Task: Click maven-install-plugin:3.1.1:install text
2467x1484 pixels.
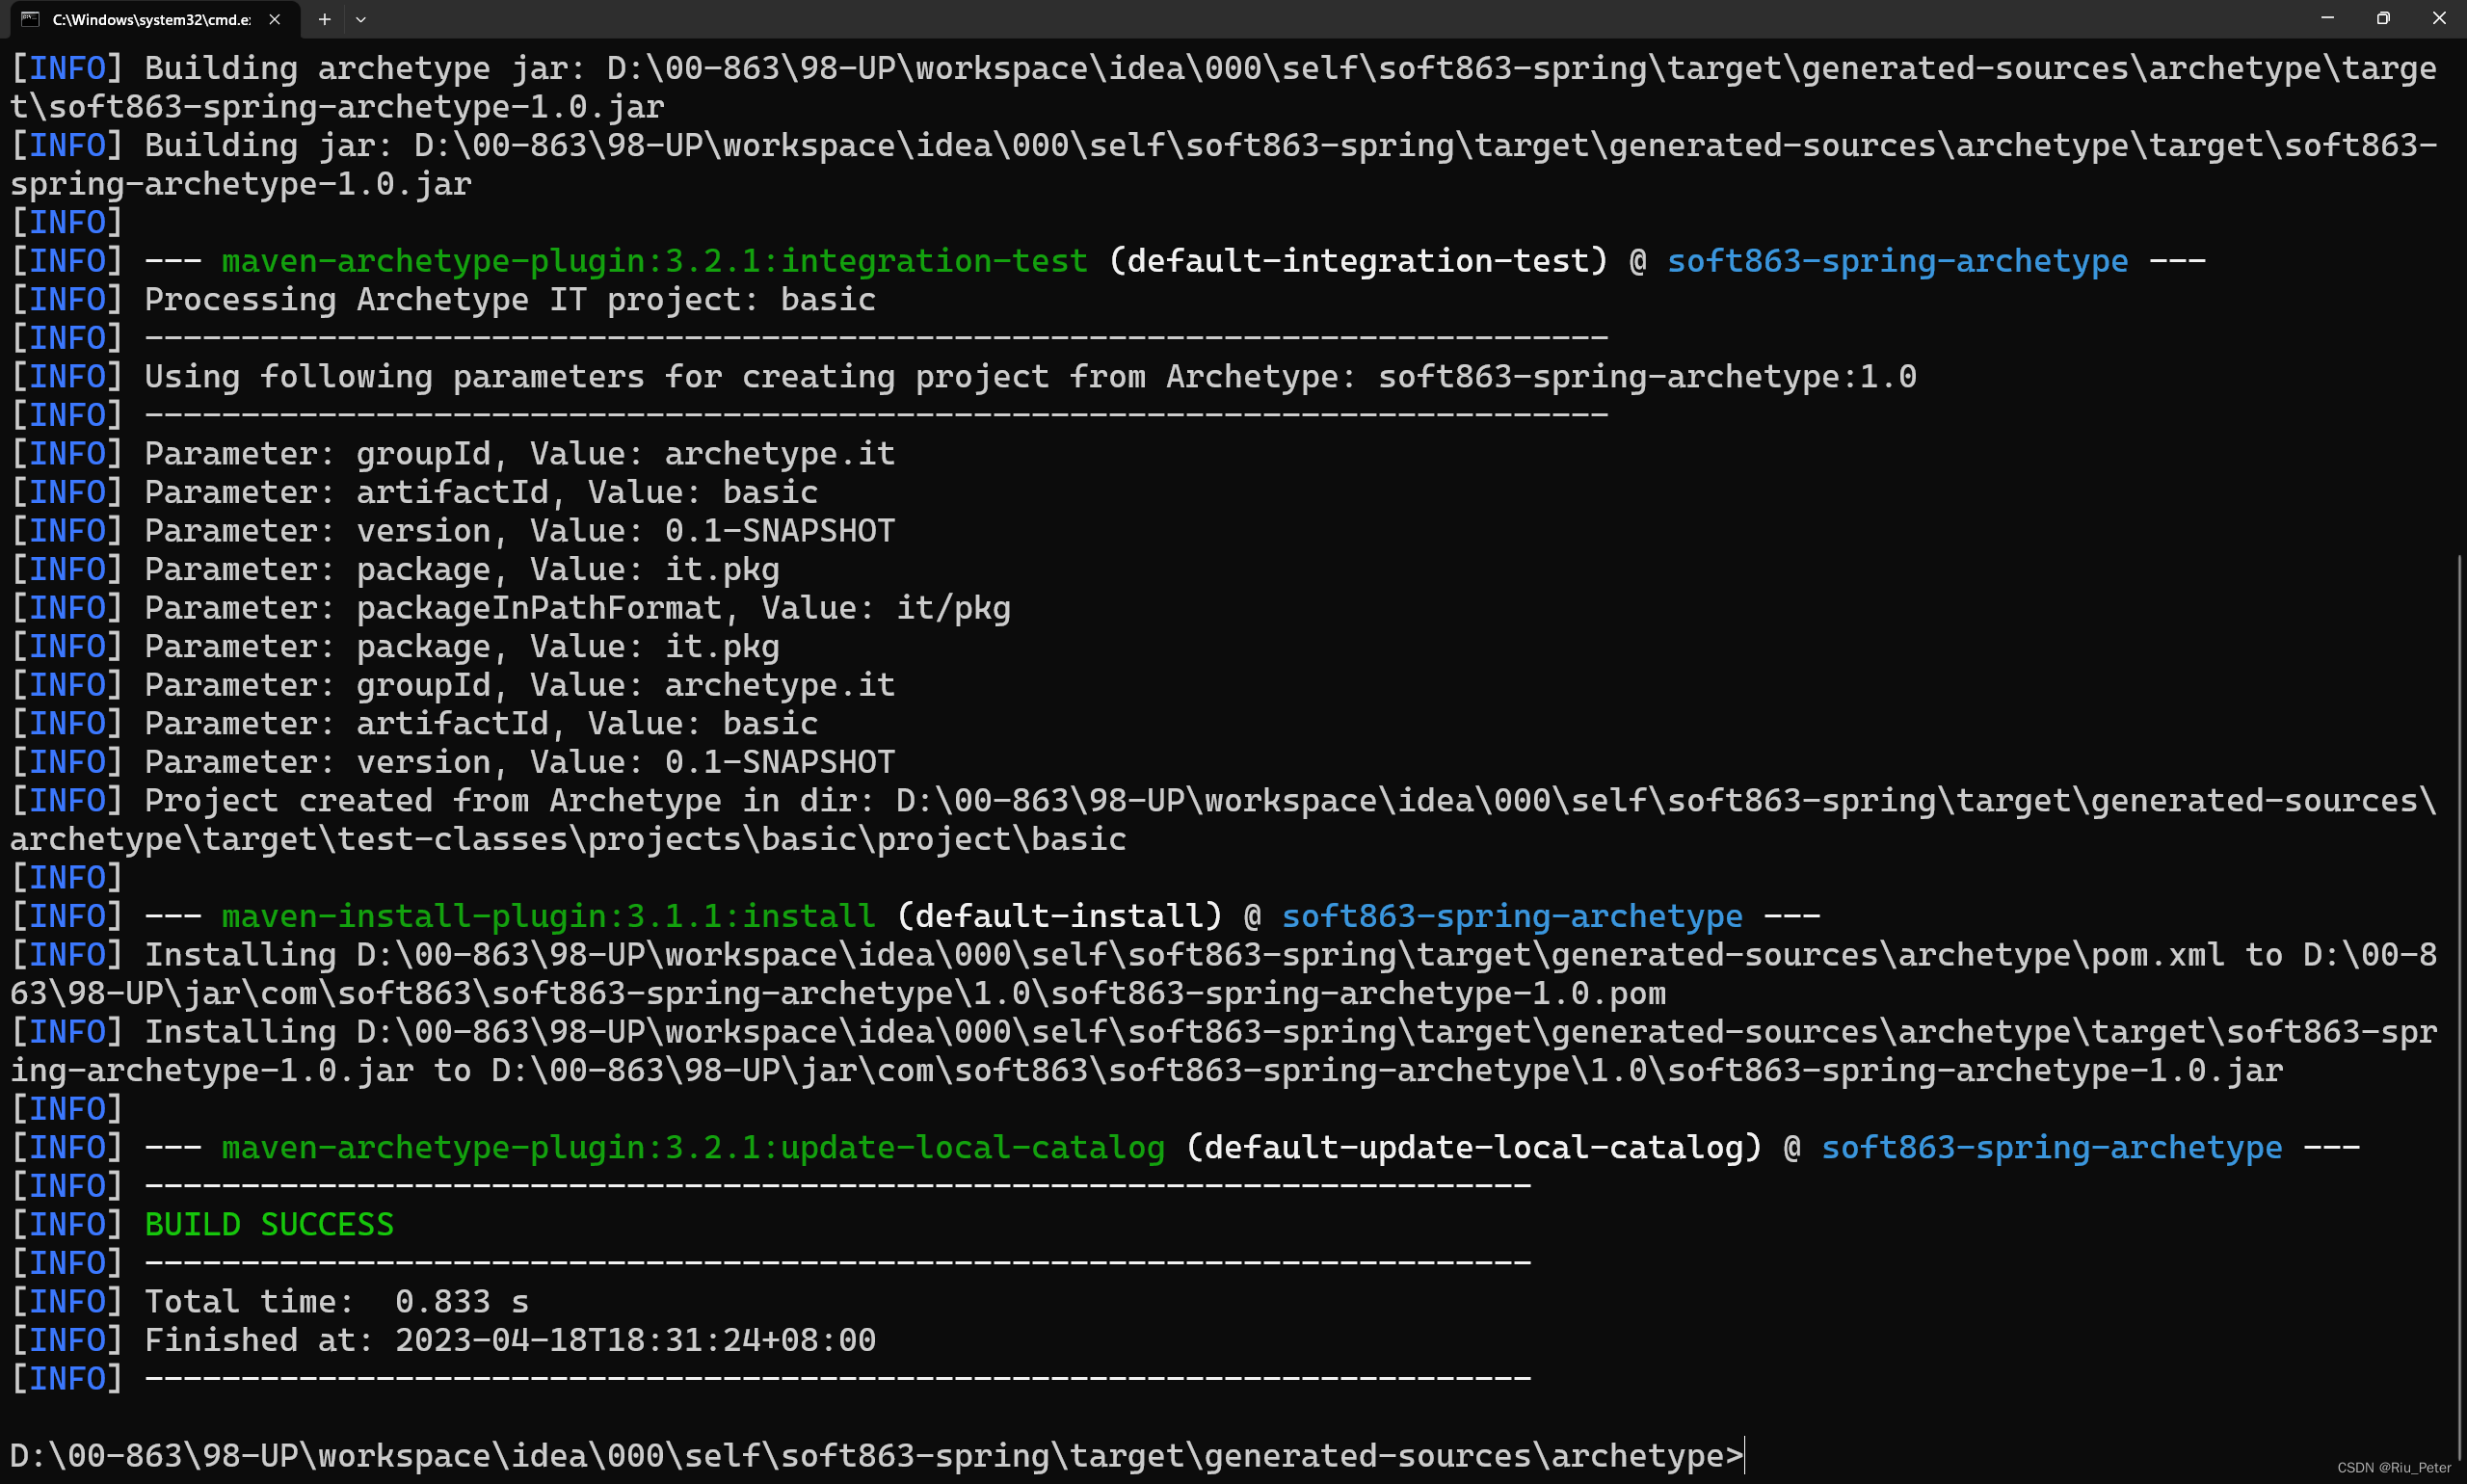Action: (x=548, y=916)
